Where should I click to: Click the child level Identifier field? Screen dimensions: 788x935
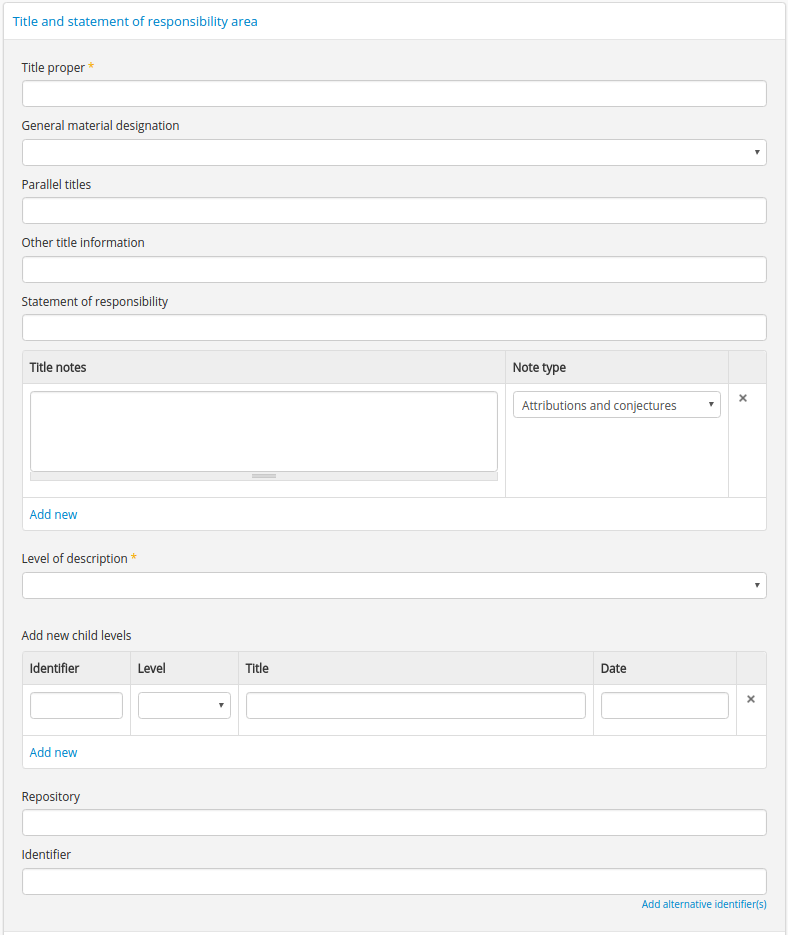click(x=76, y=705)
